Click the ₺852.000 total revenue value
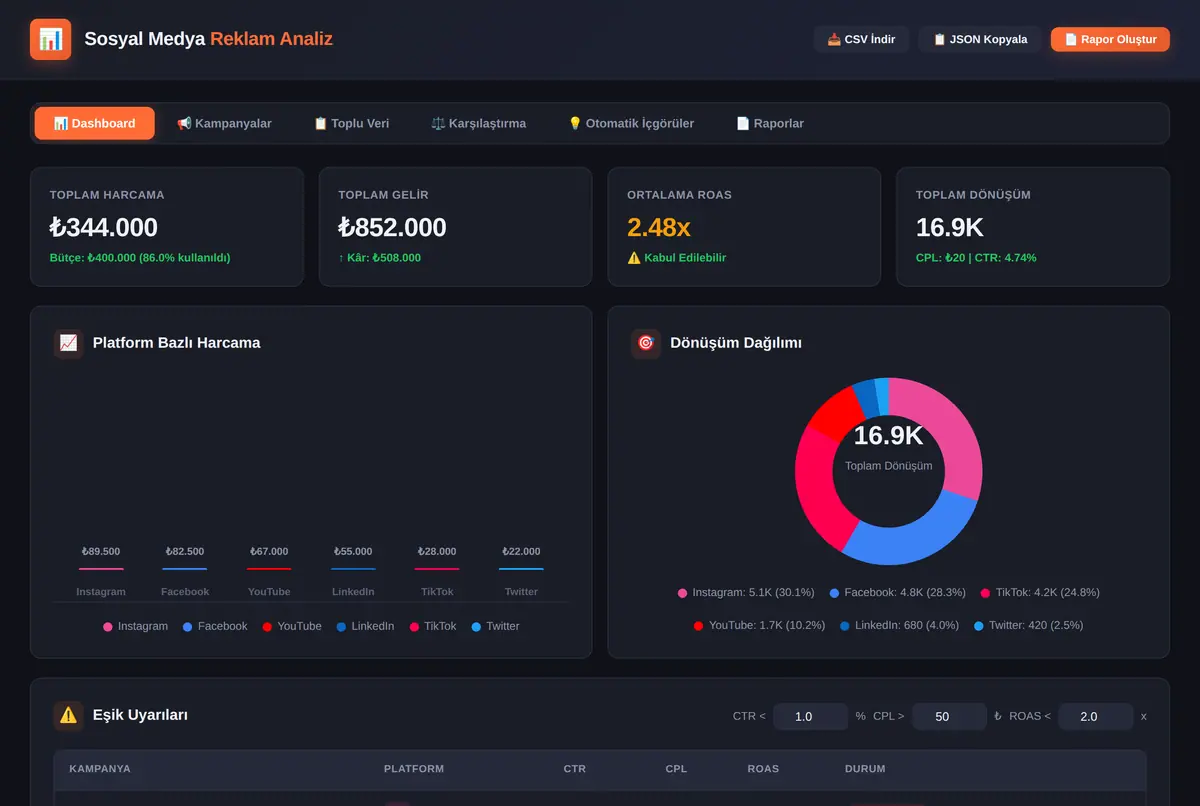 click(x=392, y=228)
